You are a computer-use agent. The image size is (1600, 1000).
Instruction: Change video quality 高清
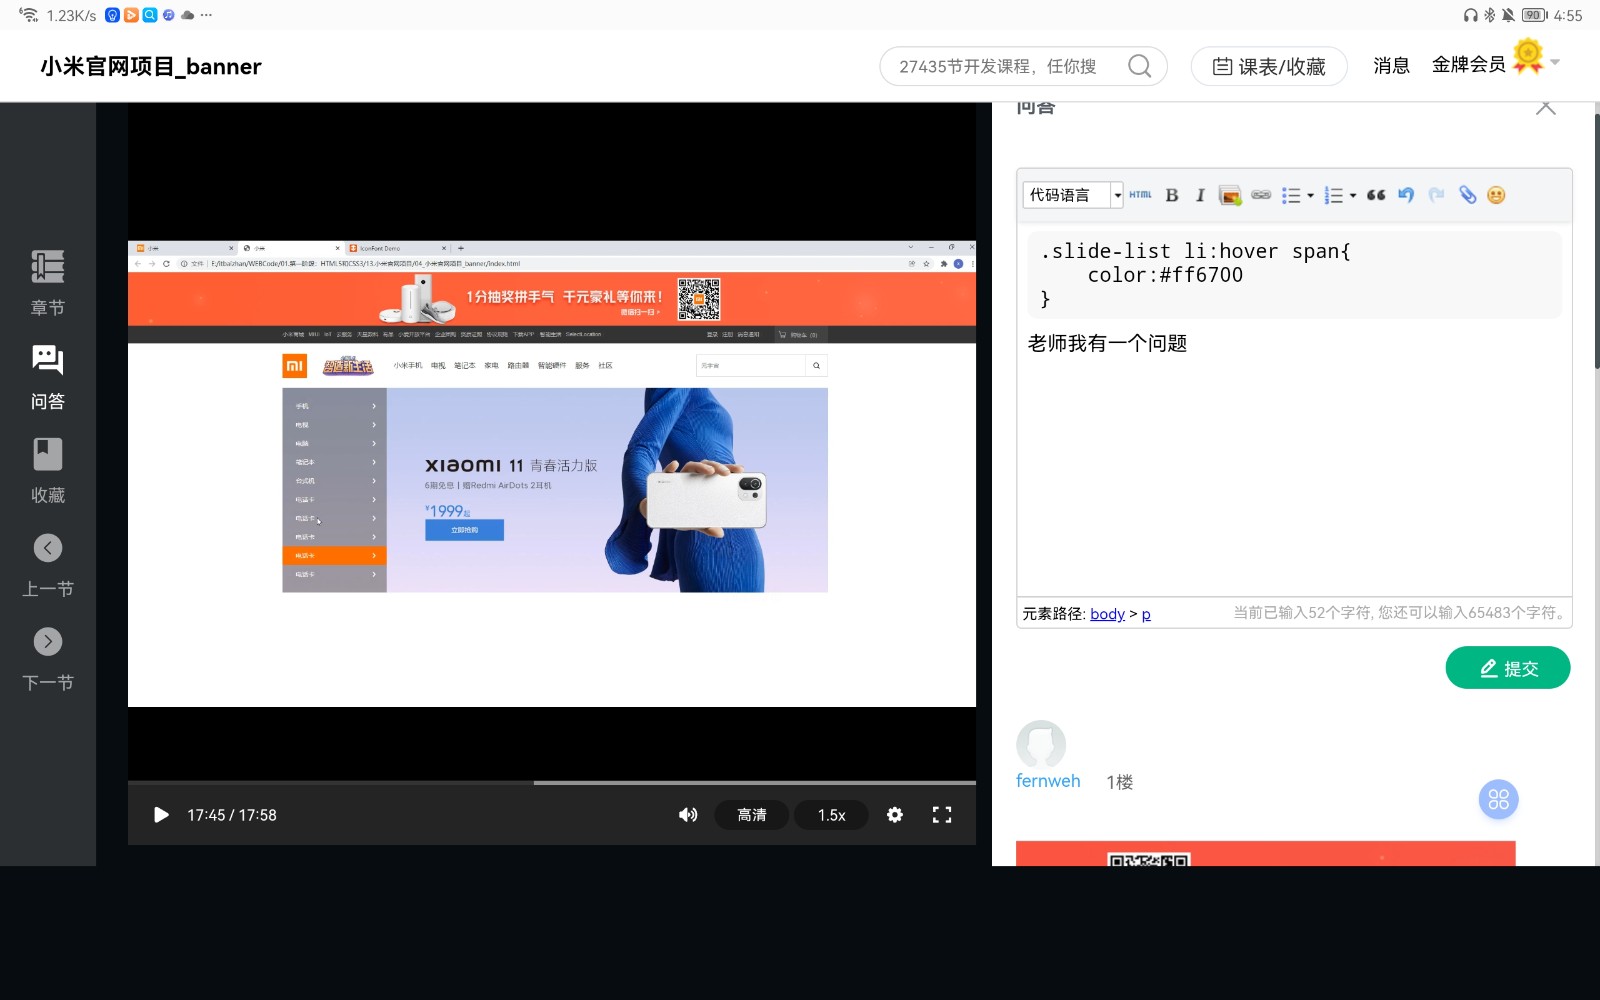(x=752, y=815)
